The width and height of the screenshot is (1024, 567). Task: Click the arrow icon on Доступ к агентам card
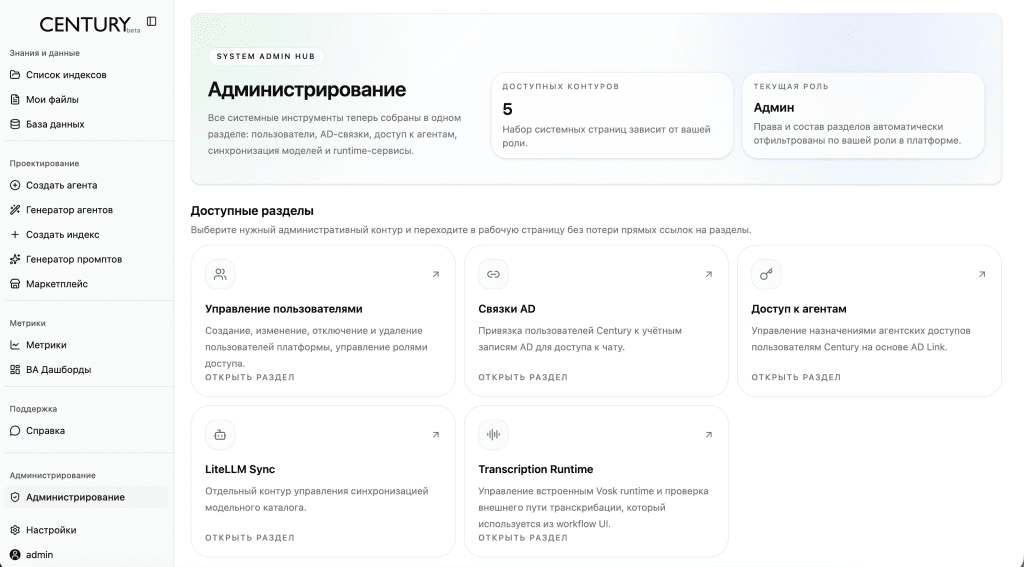(x=982, y=274)
